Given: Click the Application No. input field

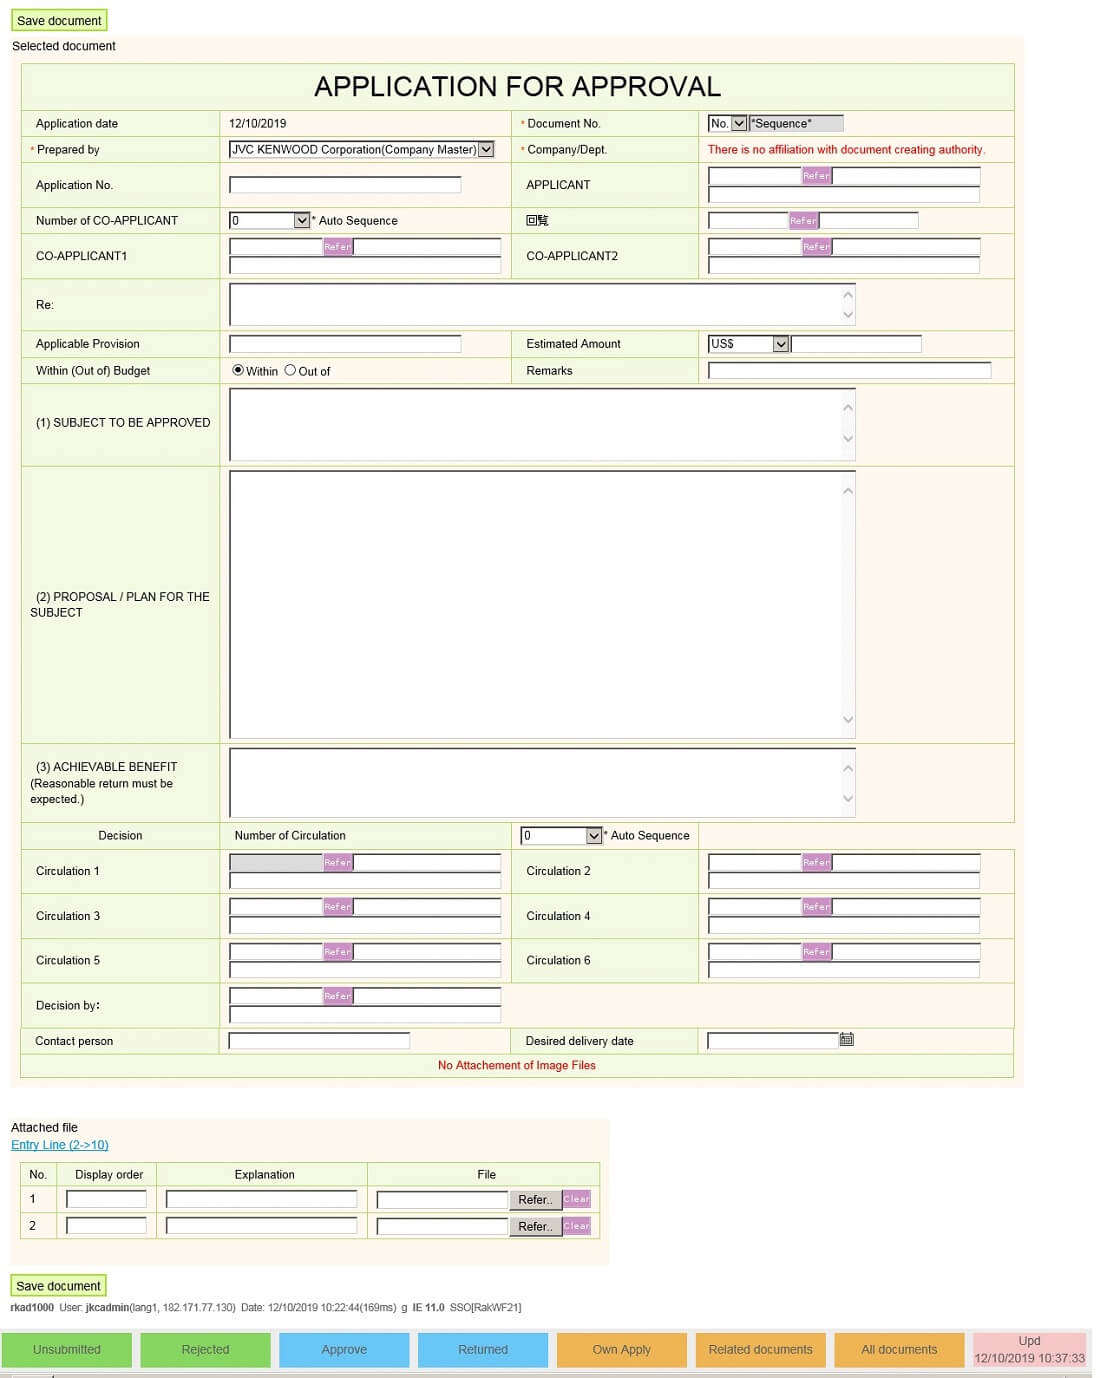Looking at the screenshot, I should click(x=345, y=185).
